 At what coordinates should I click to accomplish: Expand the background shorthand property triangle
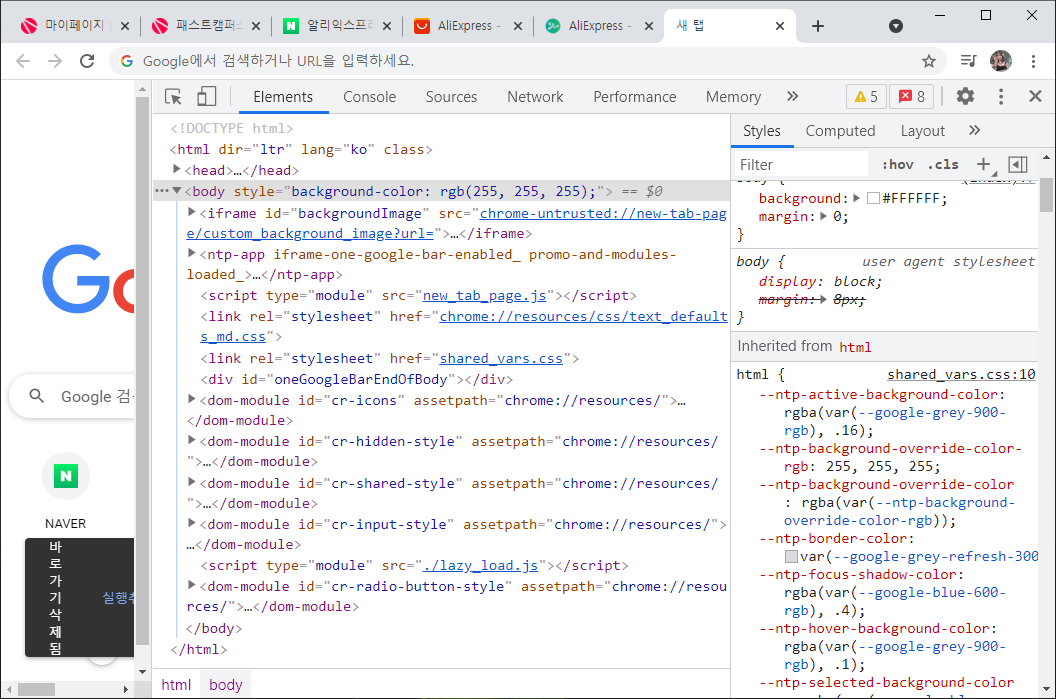856,198
